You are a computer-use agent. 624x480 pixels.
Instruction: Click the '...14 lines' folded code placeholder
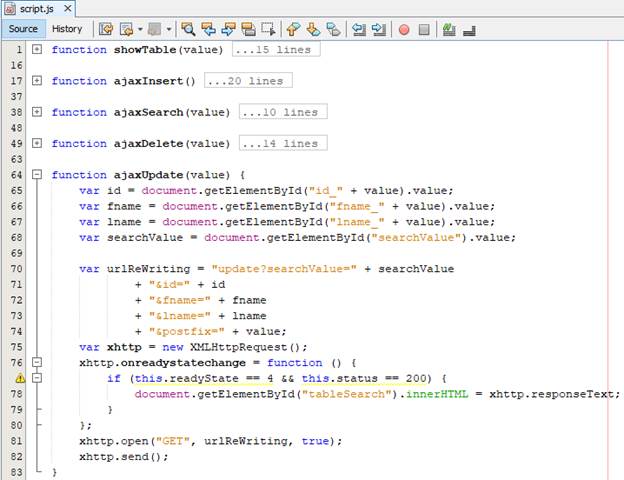[x=283, y=143]
